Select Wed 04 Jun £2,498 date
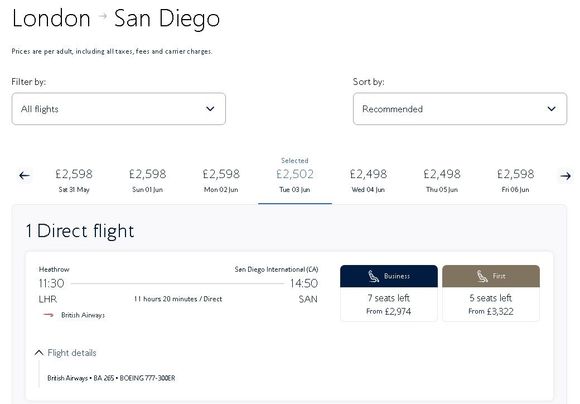580x404 pixels. [x=368, y=180]
